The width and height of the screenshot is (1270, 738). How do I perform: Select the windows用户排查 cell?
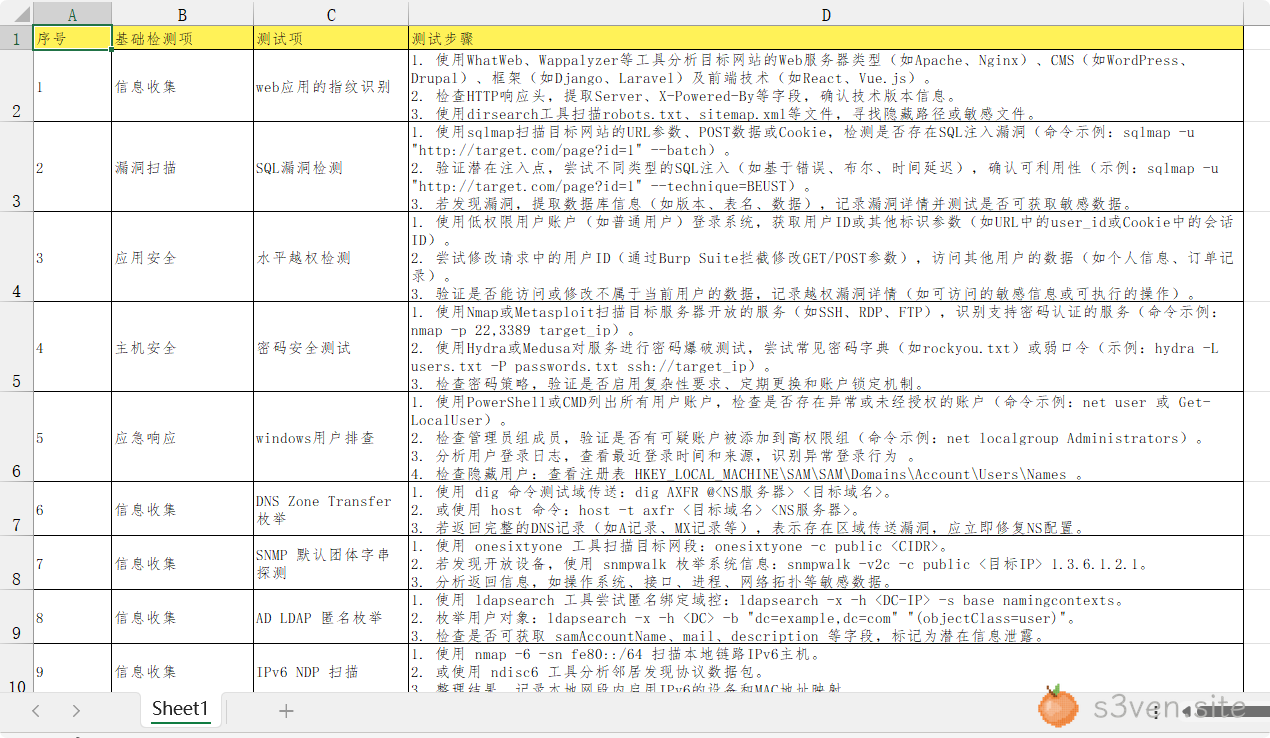[331, 437]
